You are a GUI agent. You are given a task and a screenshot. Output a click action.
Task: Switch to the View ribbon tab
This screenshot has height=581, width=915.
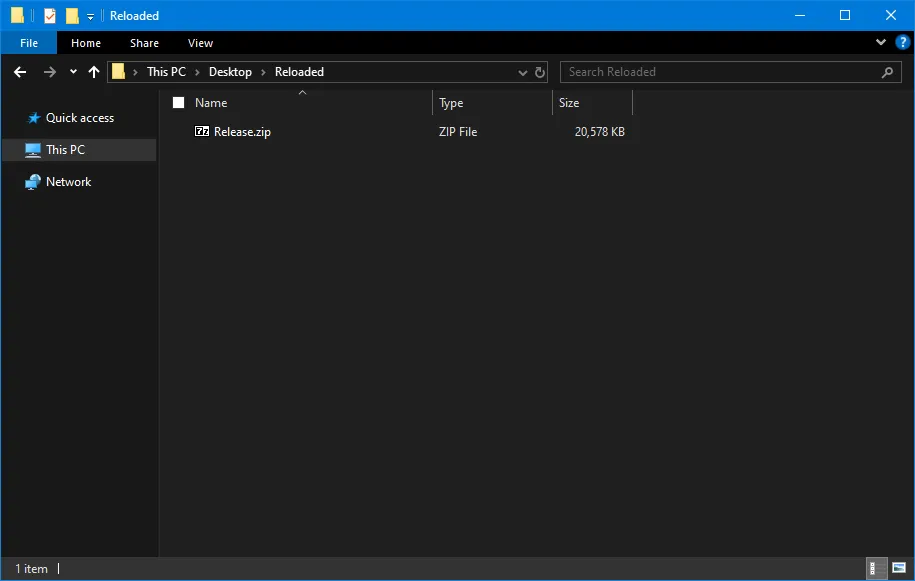pos(200,43)
